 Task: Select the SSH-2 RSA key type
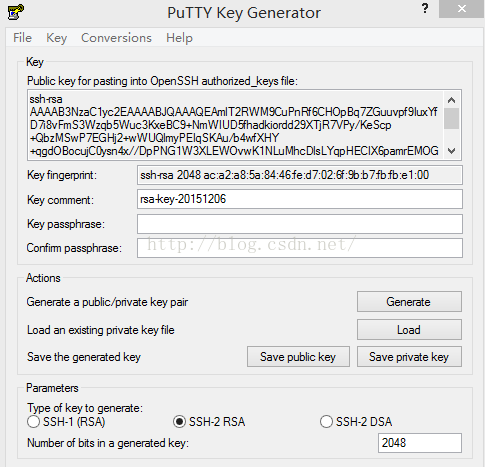179,422
